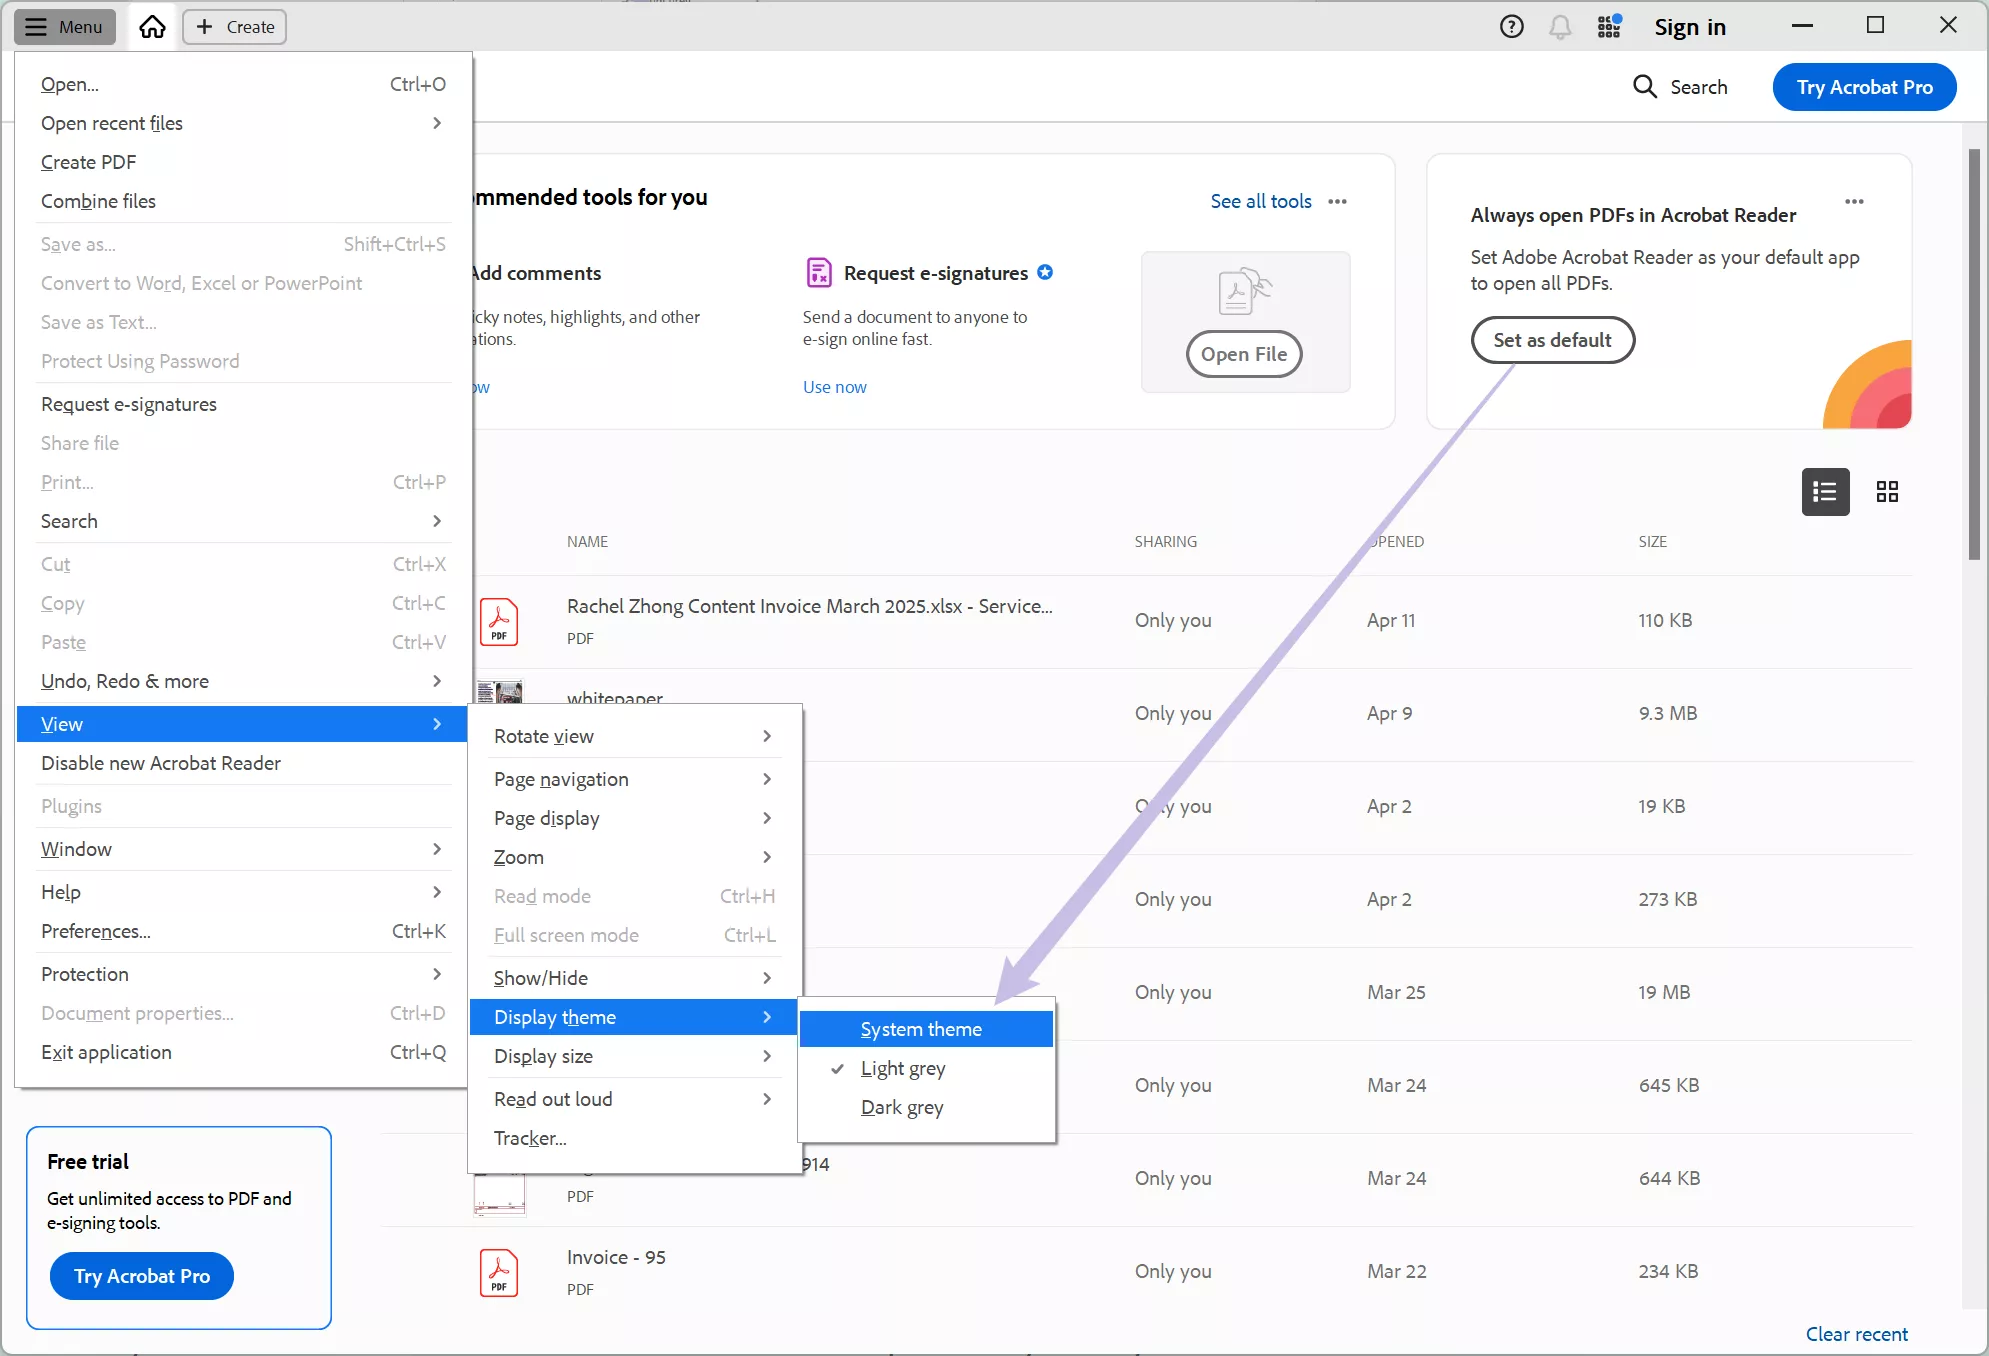Click Disable new Acrobat Reader

[x=161, y=763]
